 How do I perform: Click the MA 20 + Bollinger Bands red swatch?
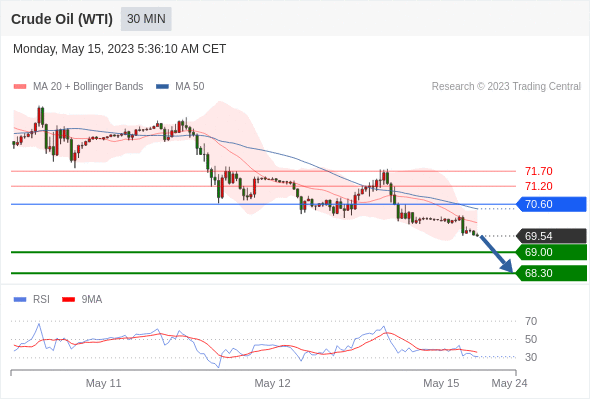point(20,87)
